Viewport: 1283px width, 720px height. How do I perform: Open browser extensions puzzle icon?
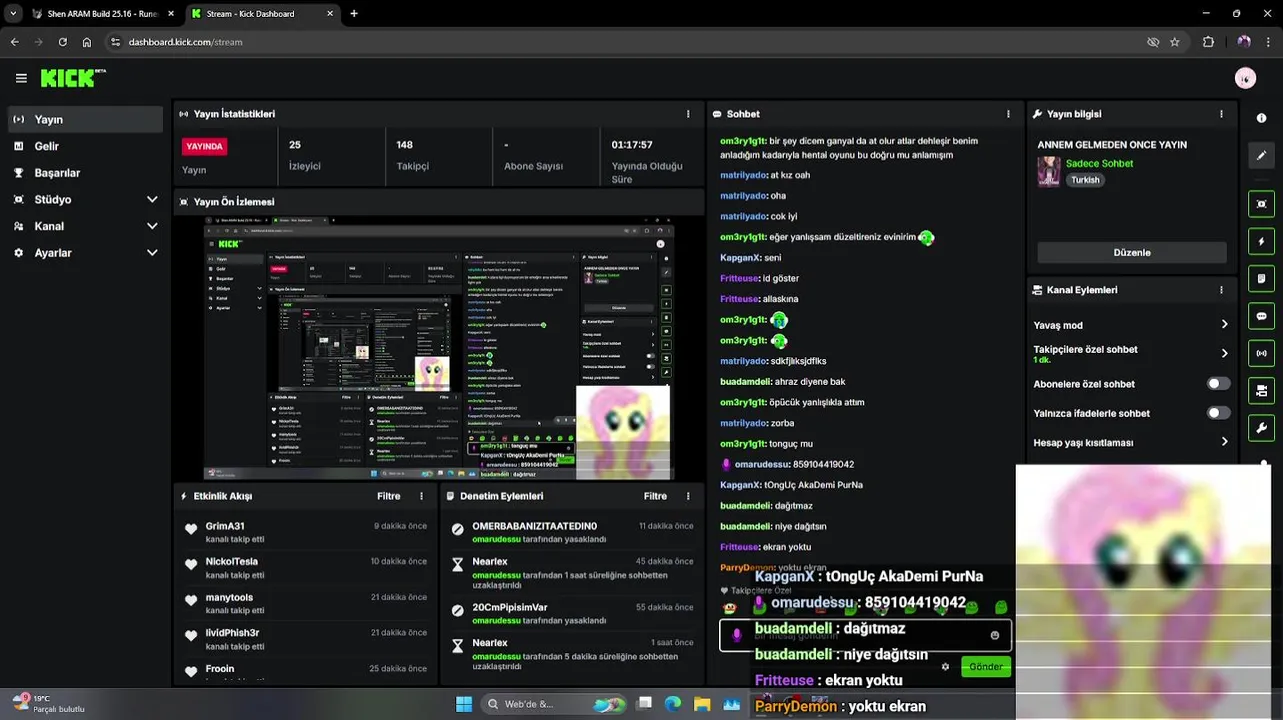click(x=1208, y=42)
